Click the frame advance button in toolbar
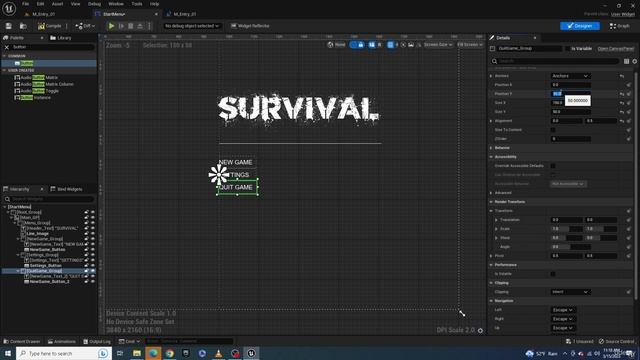The width and height of the screenshot is (640, 360). coord(121,26)
